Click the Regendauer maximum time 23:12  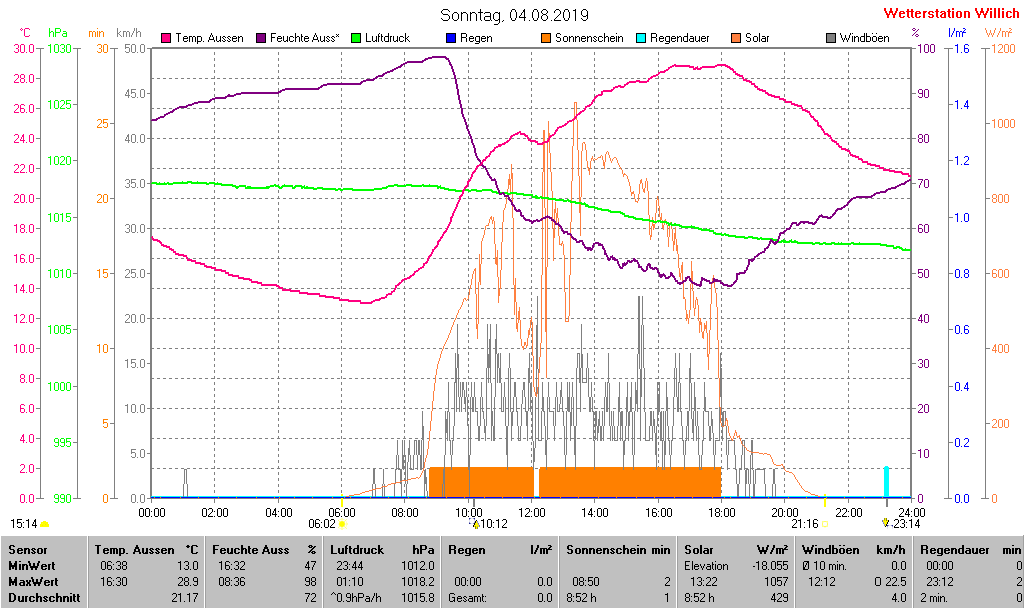coord(940,581)
